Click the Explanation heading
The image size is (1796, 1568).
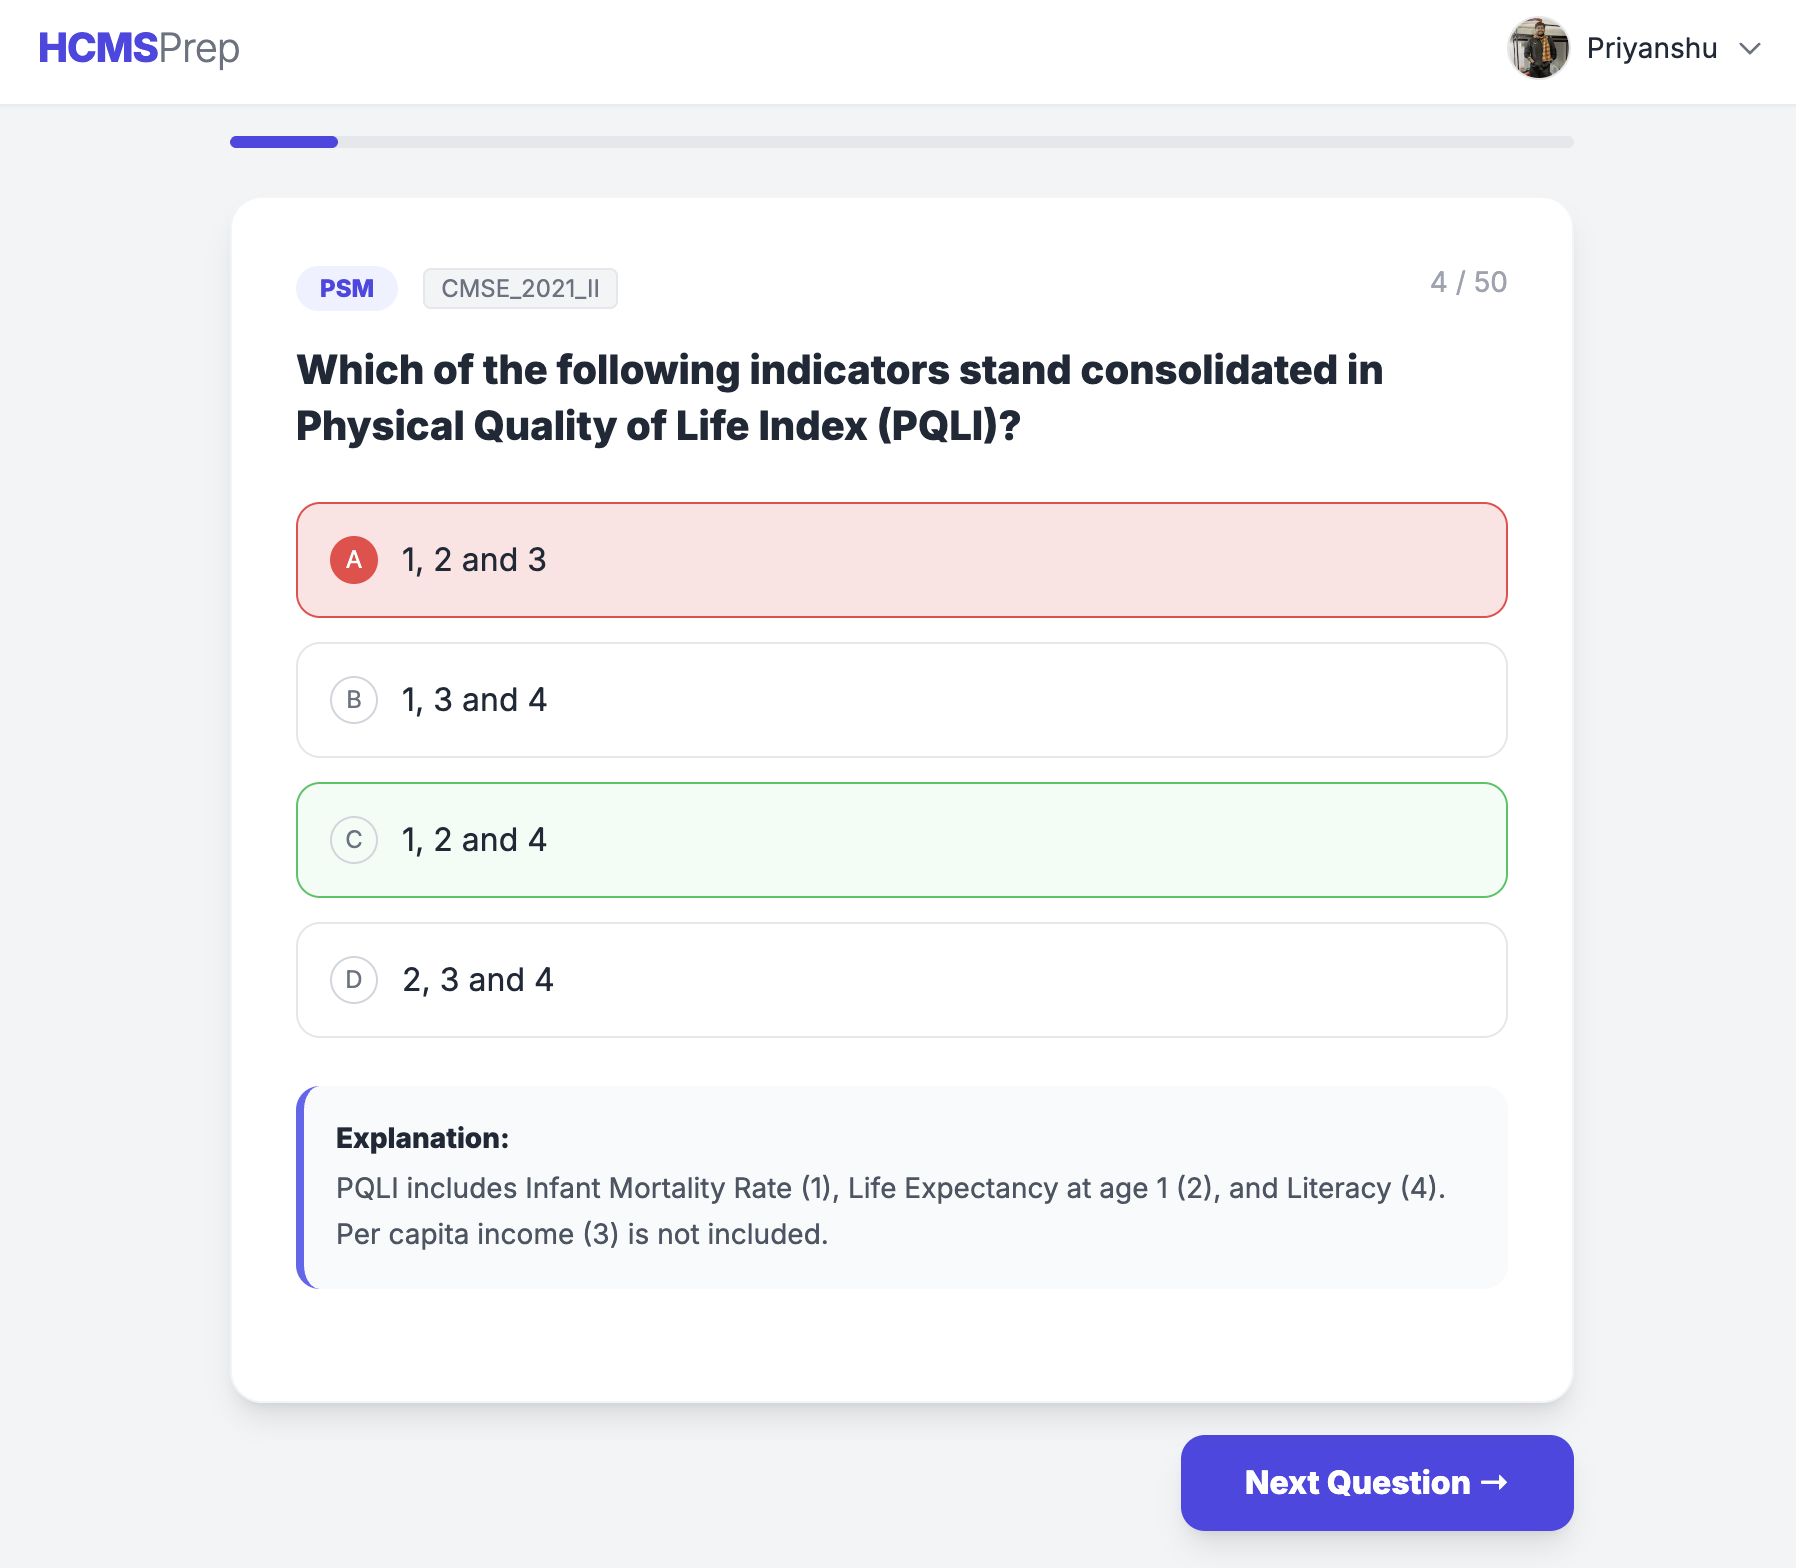coord(422,1138)
